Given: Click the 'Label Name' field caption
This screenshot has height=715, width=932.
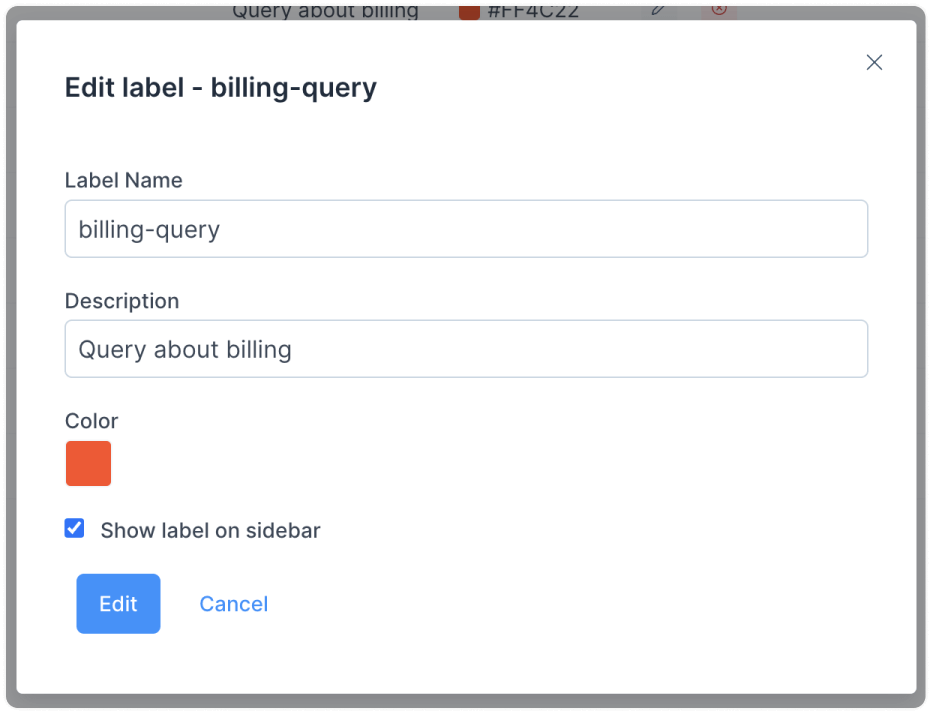Looking at the screenshot, I should 124,180.
